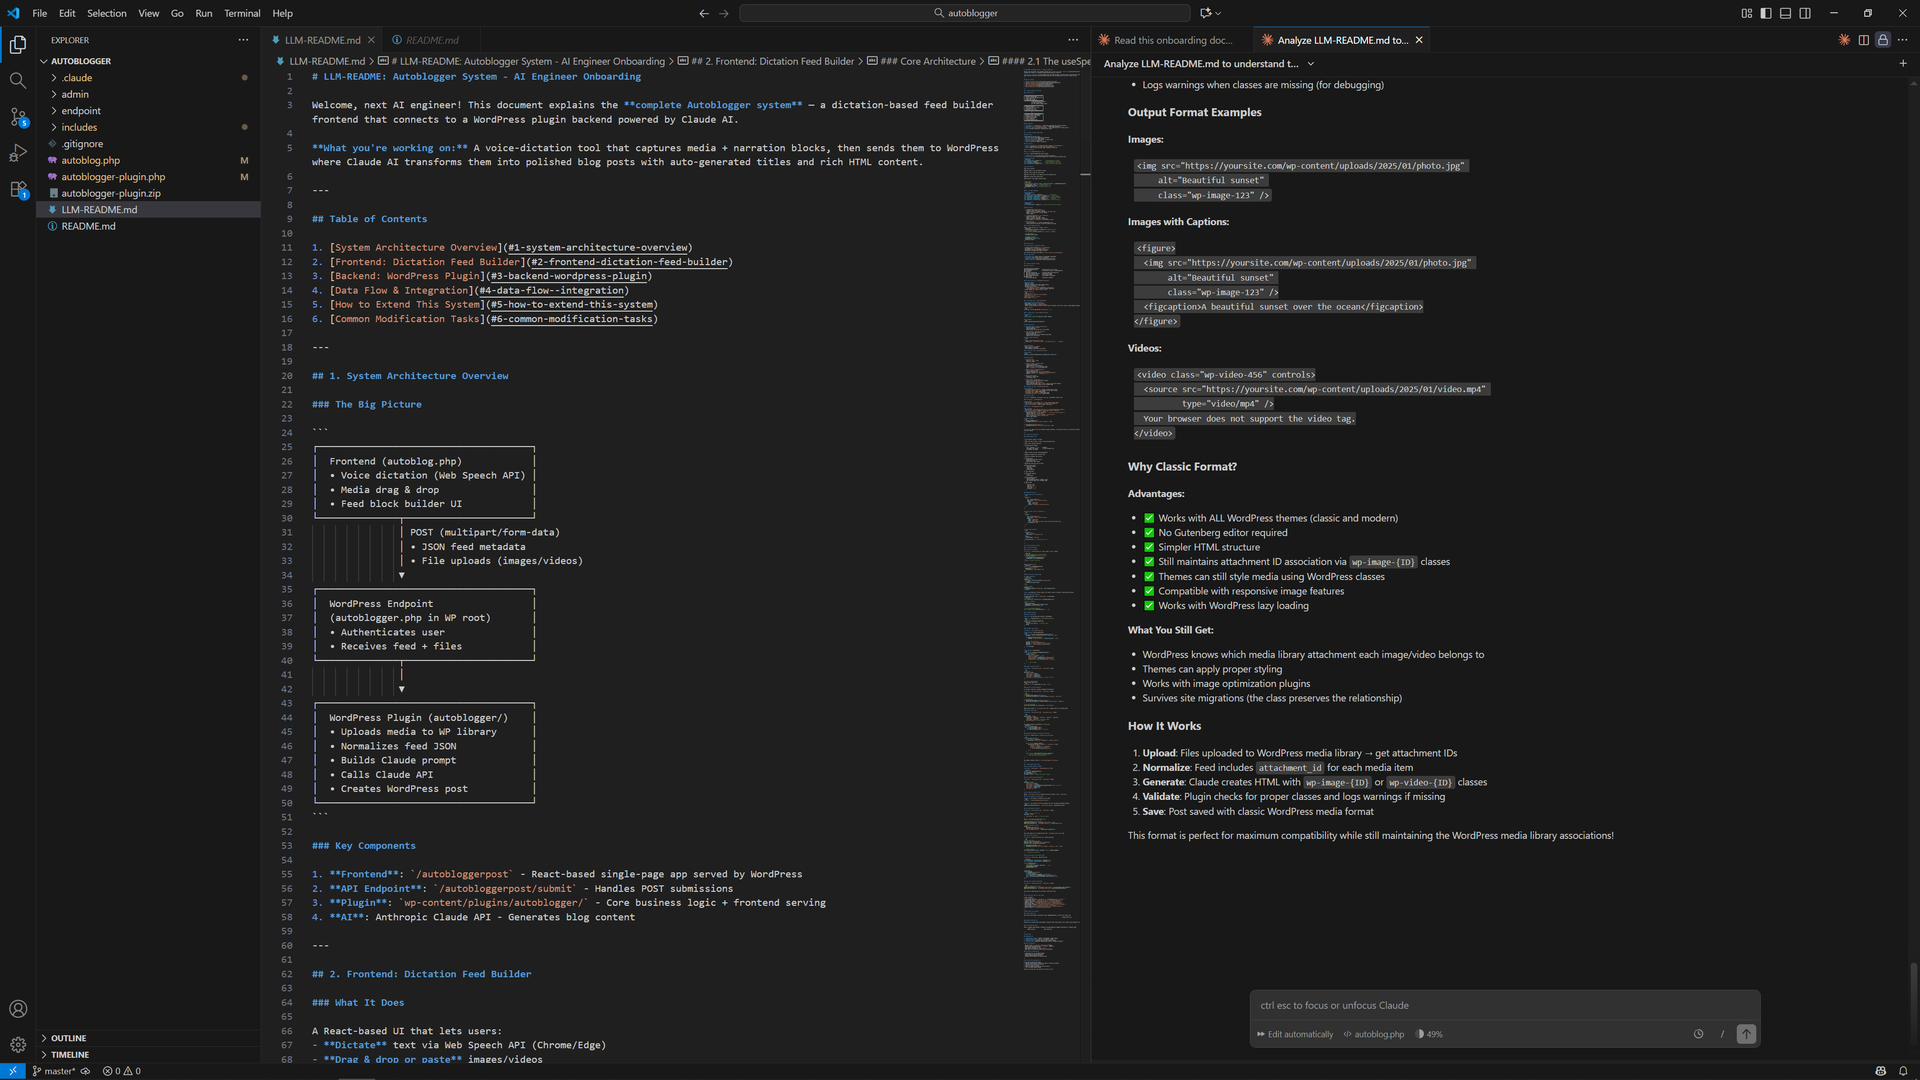Open the Run and Debug view

click(18, 153)
